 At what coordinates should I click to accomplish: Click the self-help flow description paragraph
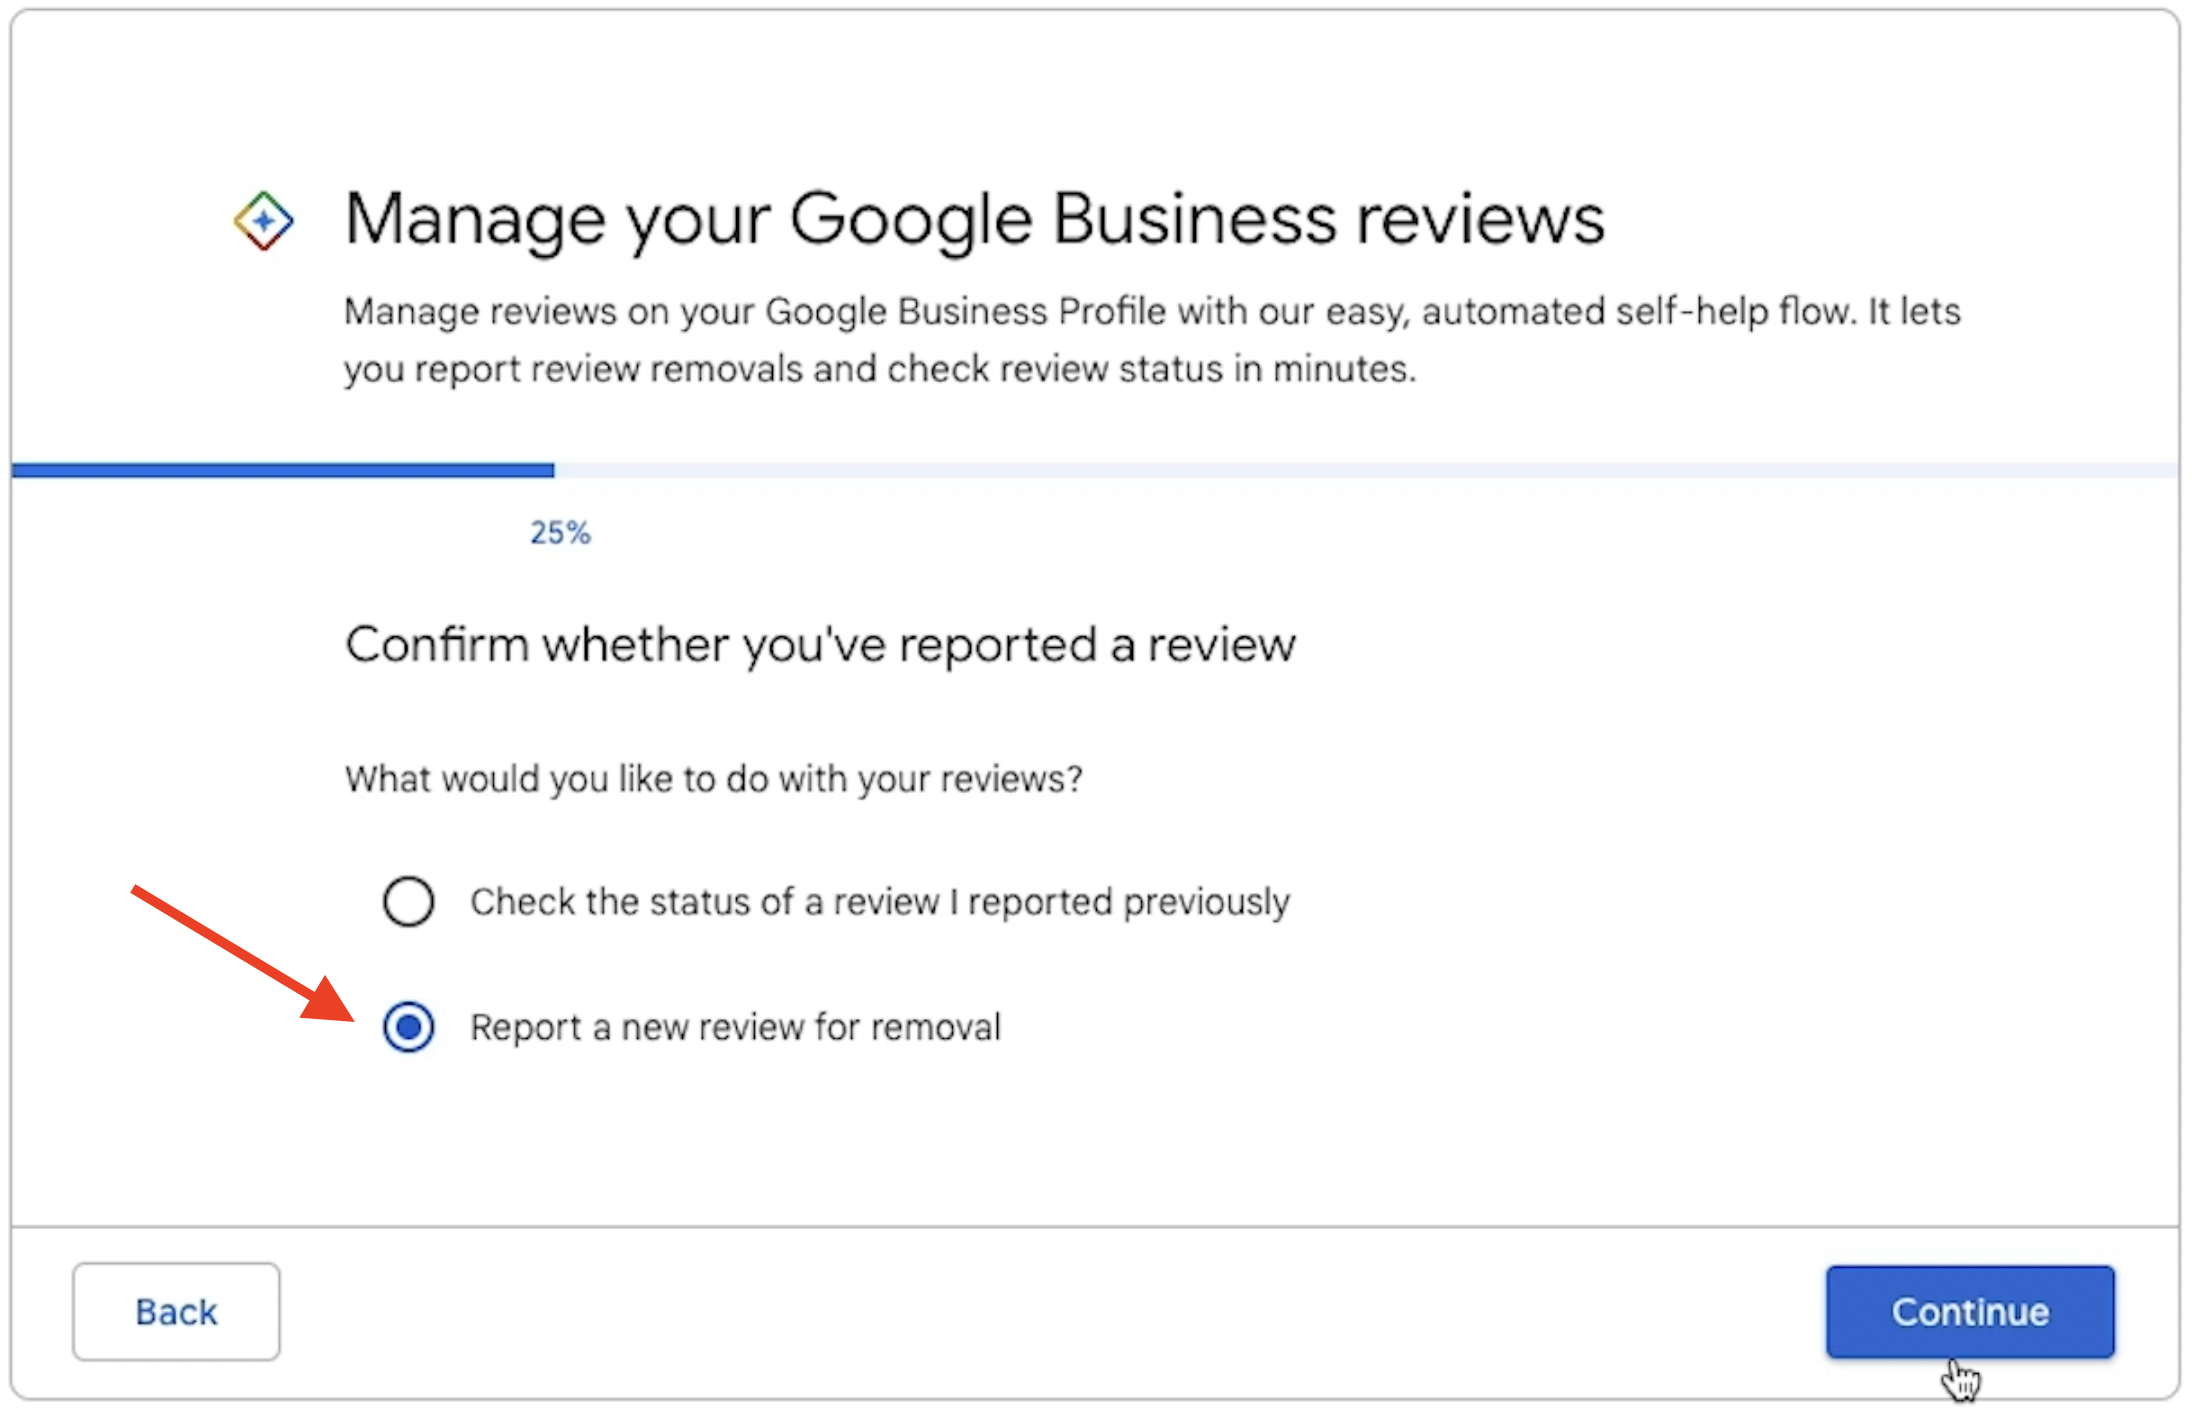coord(1150,312)
